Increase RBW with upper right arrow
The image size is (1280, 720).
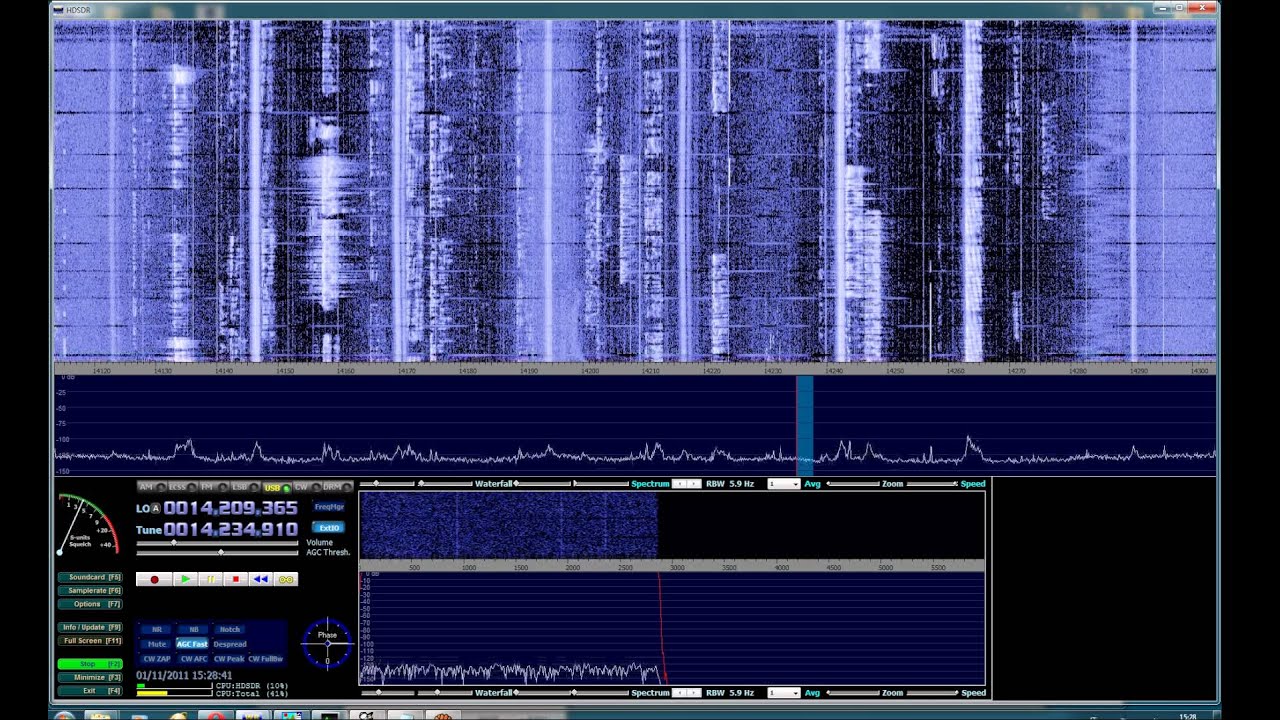693,484
